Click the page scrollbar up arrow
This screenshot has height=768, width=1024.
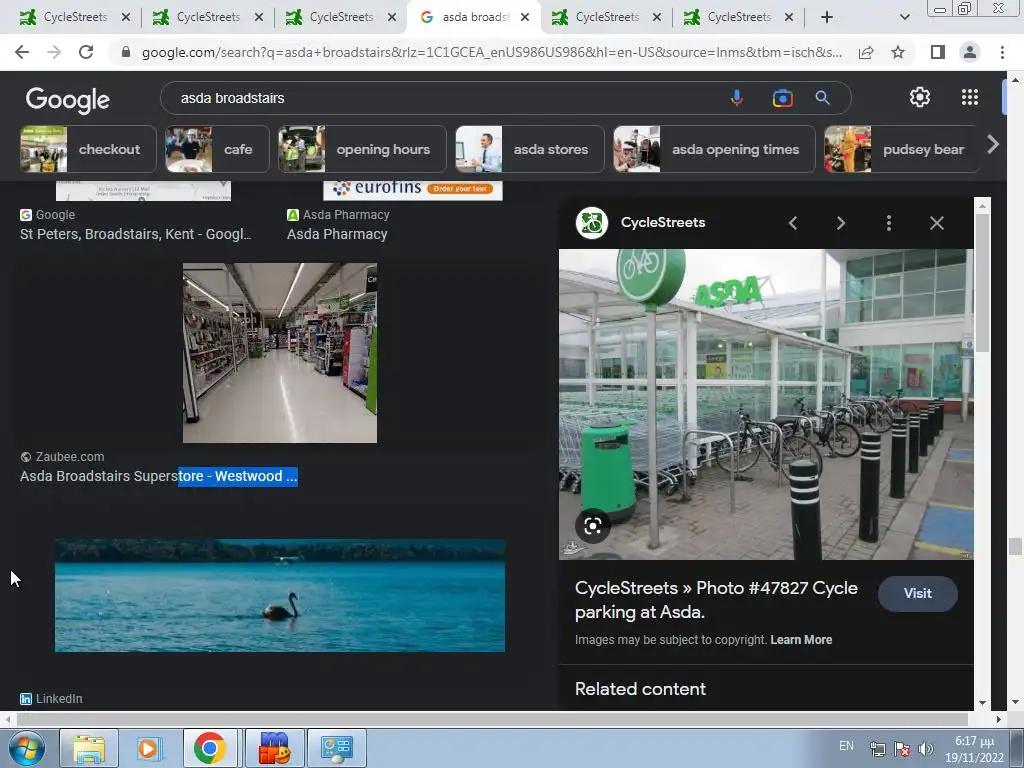point(1016,80)
